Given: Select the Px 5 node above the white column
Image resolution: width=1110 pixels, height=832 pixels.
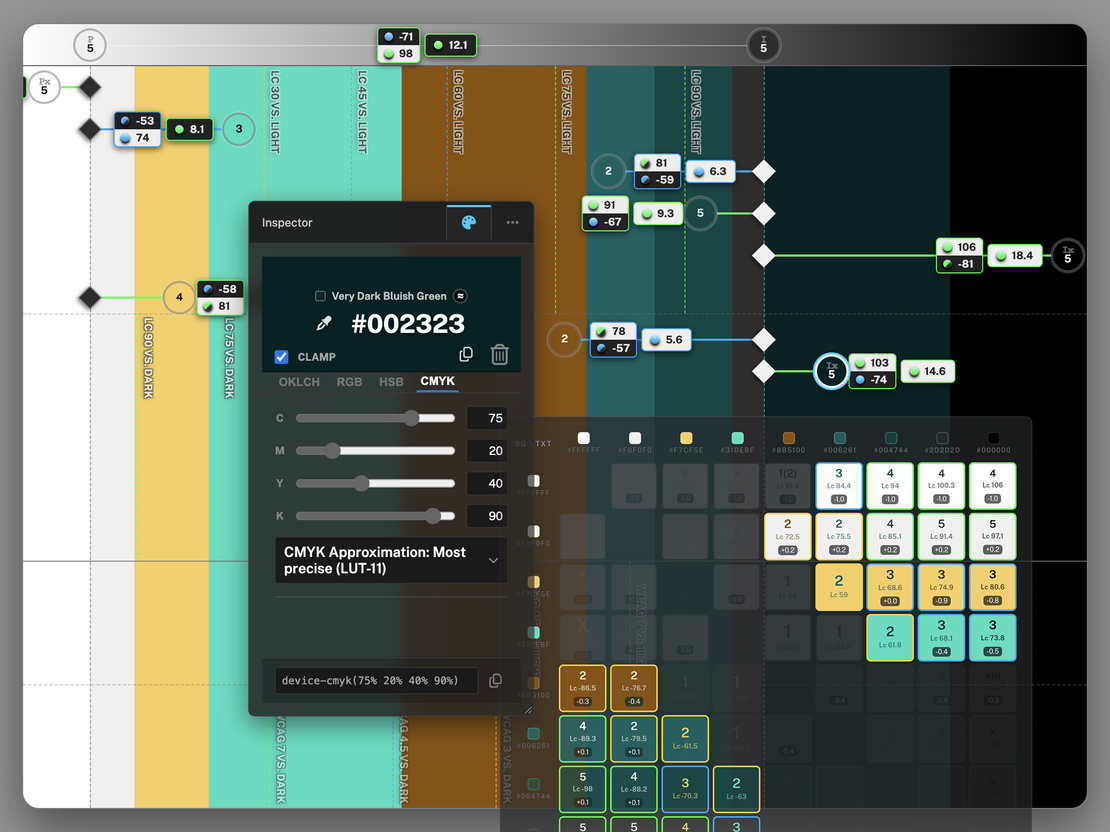Looking at the screenshot, I should [44, 87].
